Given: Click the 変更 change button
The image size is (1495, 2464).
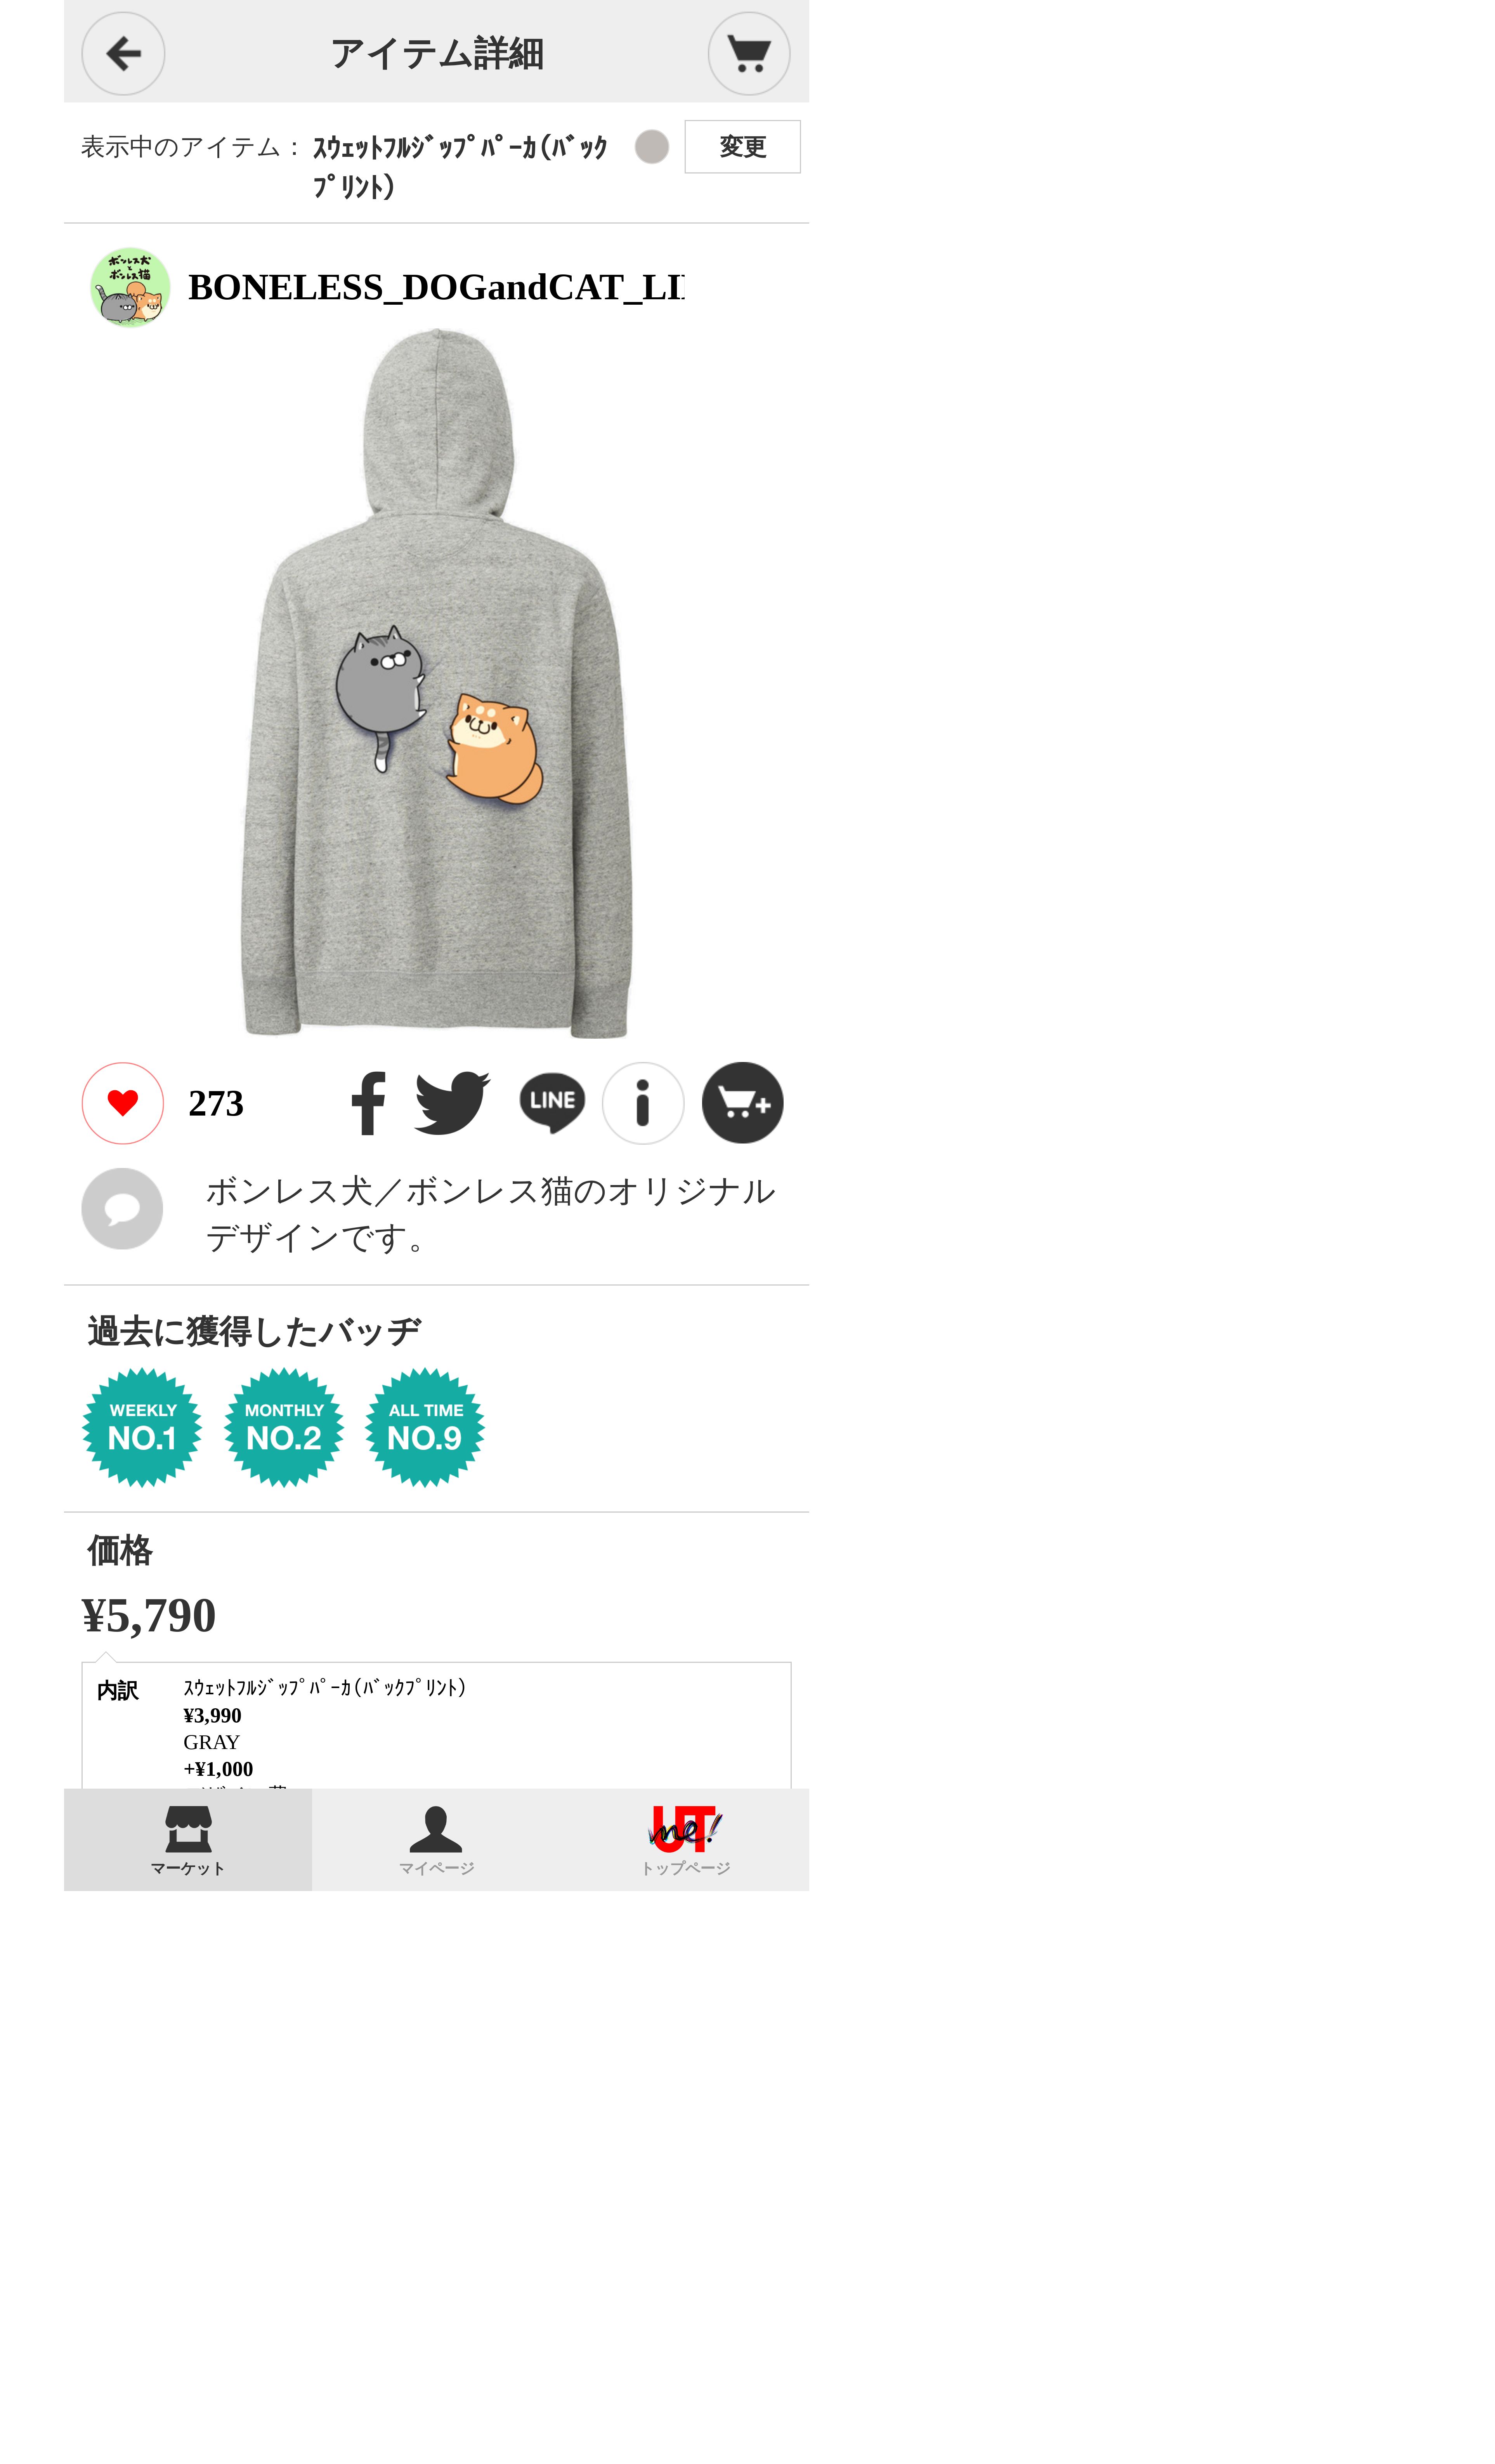Looking at the screenshot, I should click(x=742, y=147).
